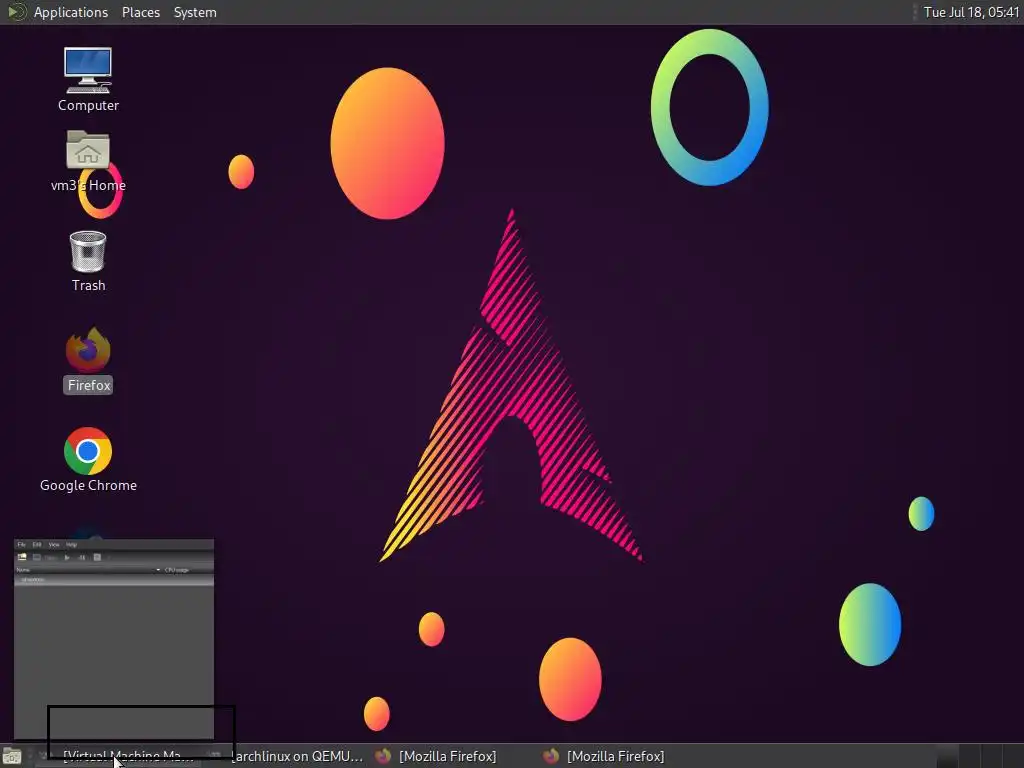Click the show desktop icon in bottom panel
This screenshot has width=1024, height=768.
[x=12, y=757]
